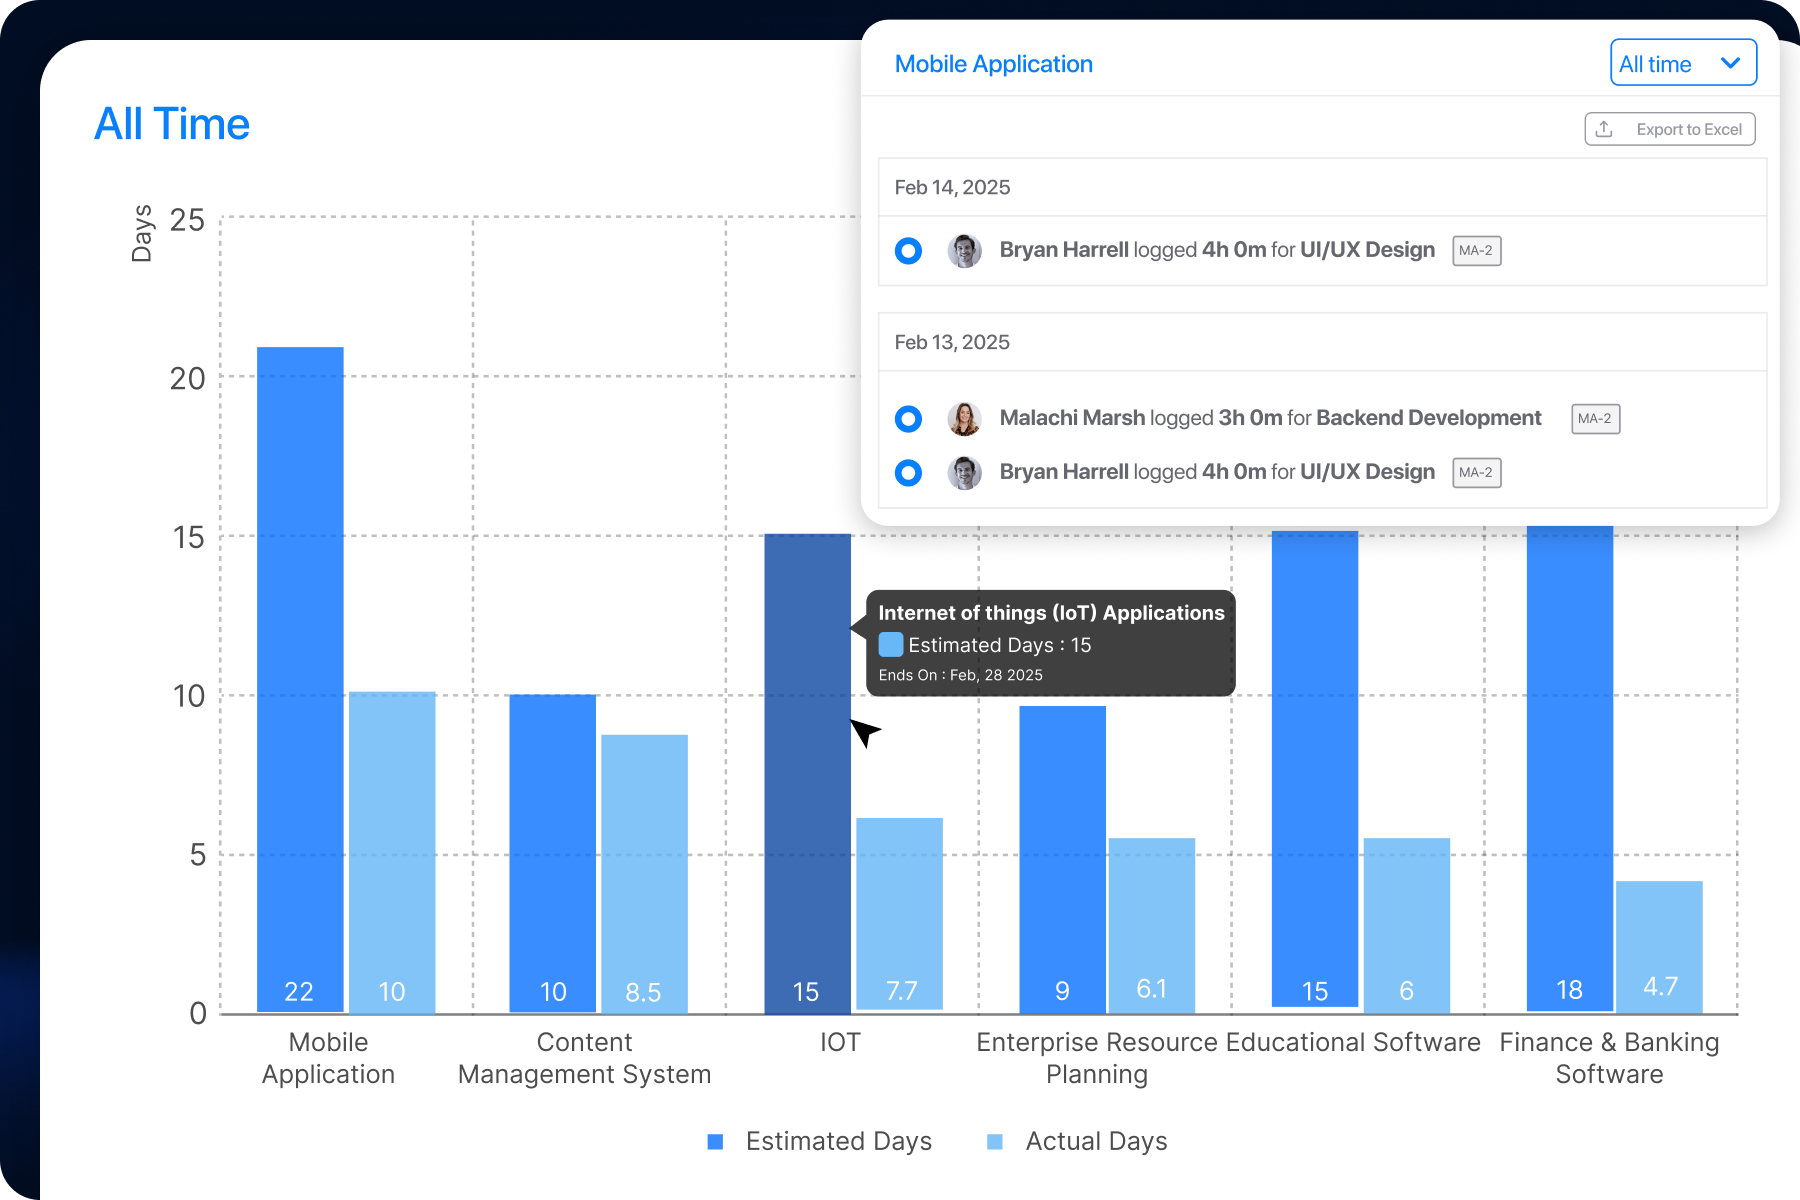Select the radio button for Bryan Harrell's Feb 13 entry
The image size is (1800, 1200).
click(908, 471)
